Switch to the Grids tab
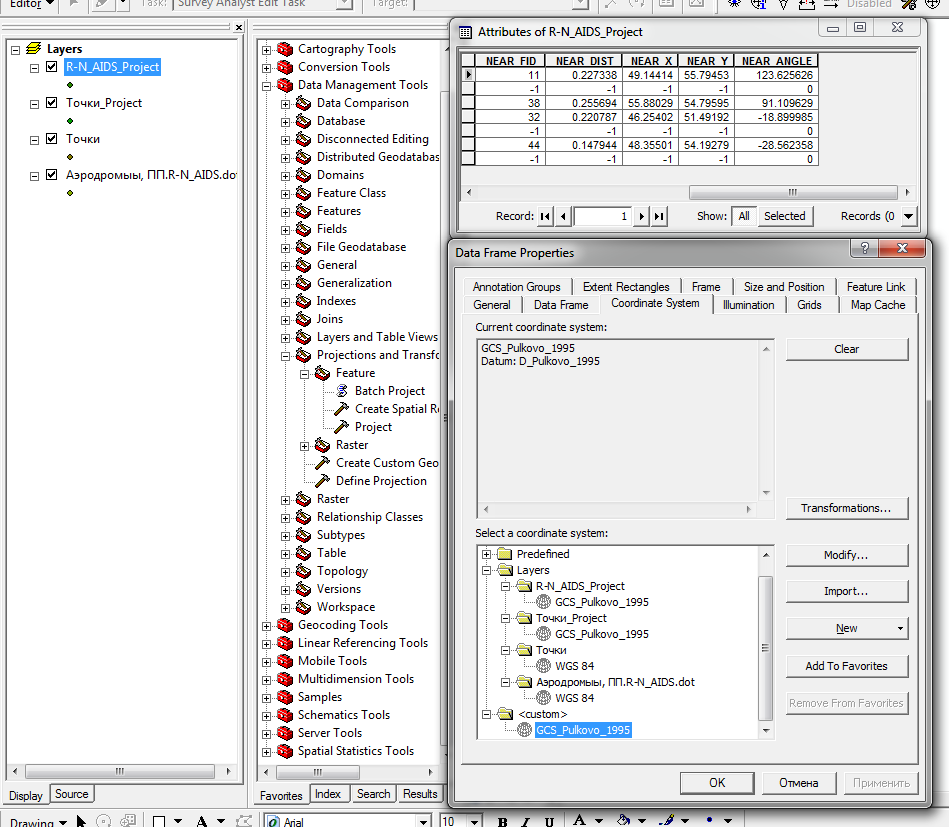This screenshot has height=827, width=949. (x=809, y=305)
